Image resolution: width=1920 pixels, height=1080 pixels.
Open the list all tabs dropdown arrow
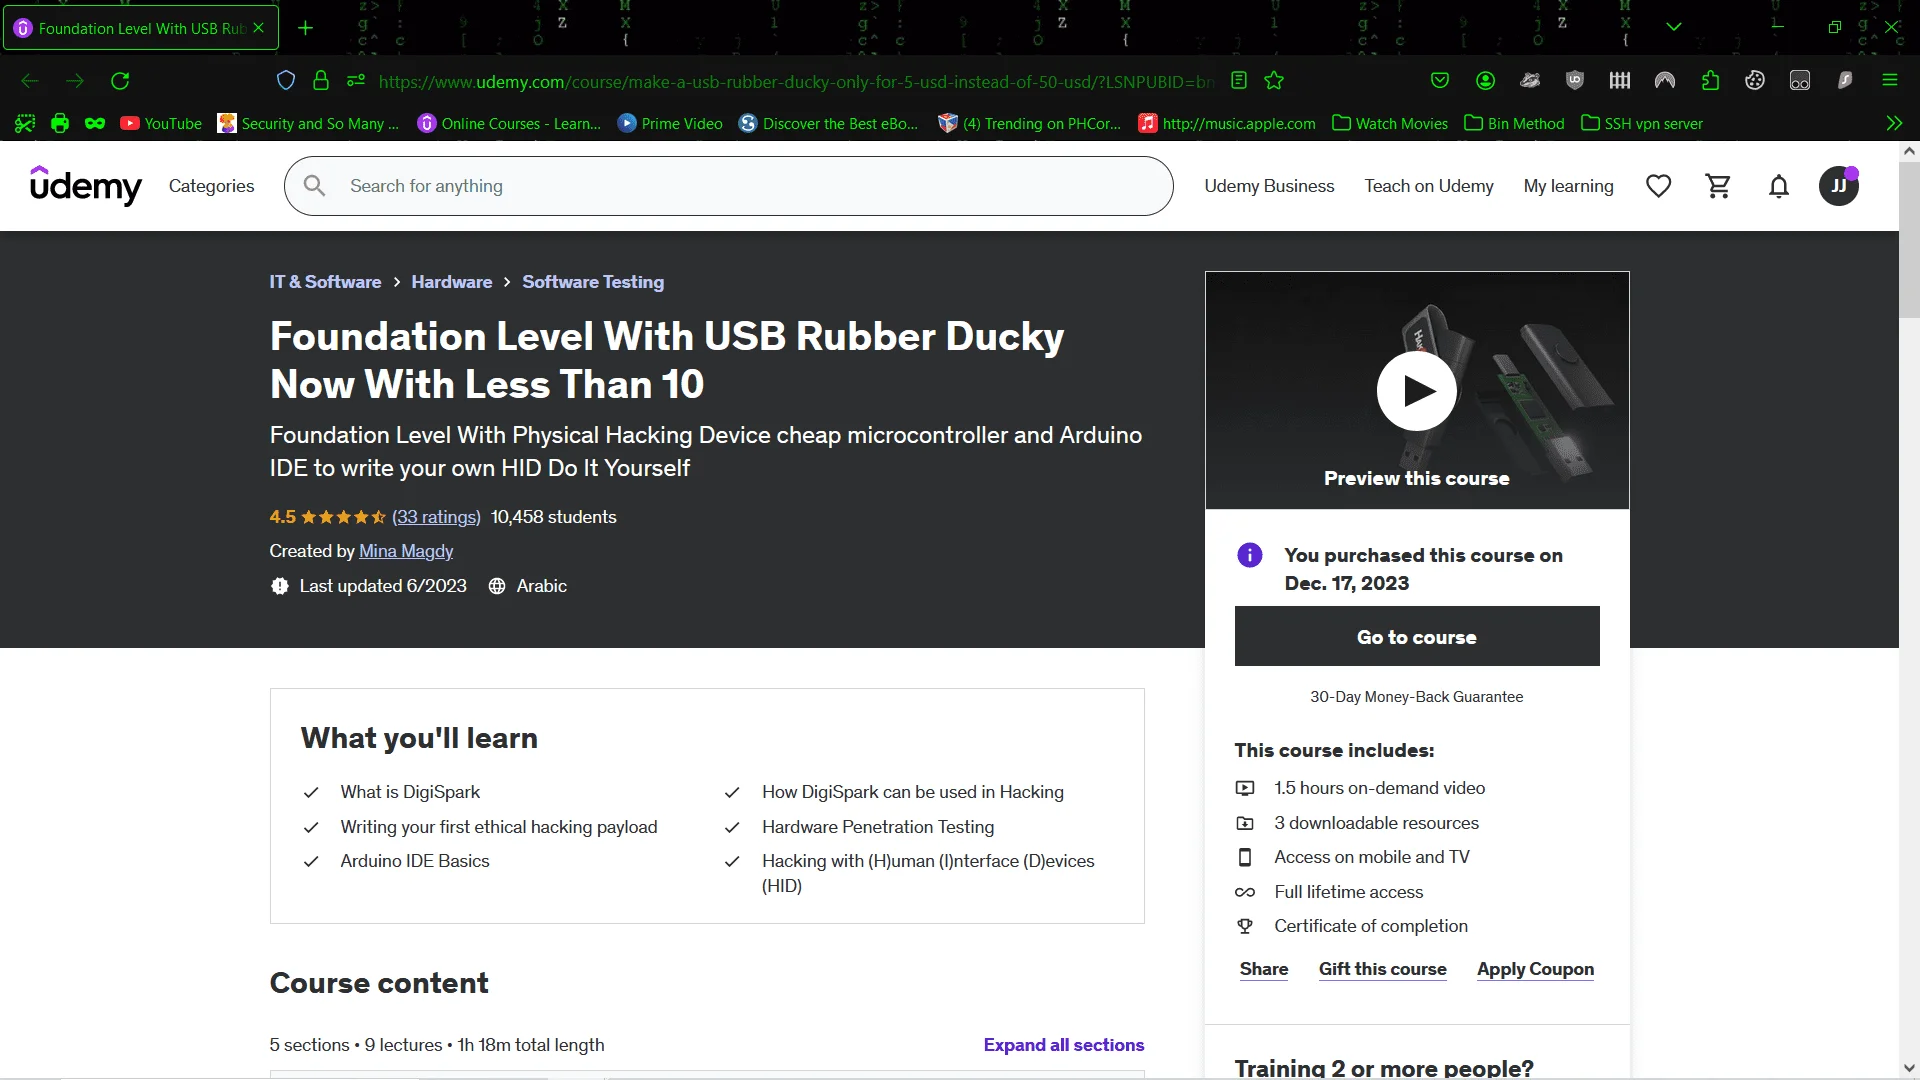[x=1674, y=27]
